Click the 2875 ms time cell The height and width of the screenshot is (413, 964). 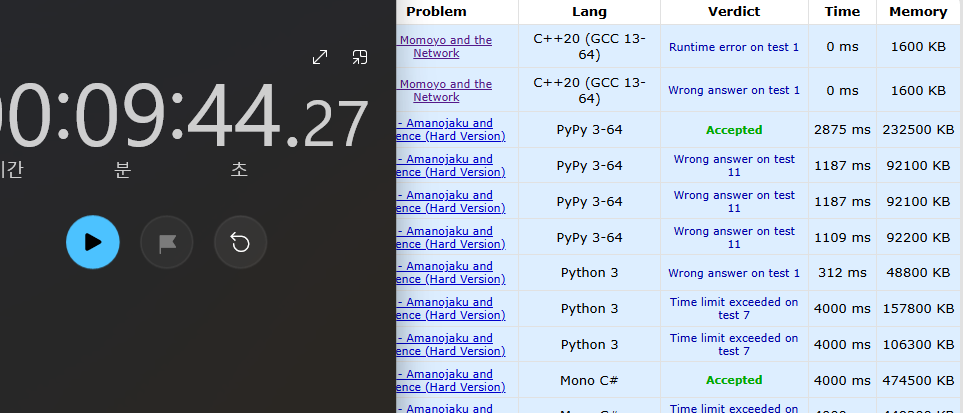[842, 130]
